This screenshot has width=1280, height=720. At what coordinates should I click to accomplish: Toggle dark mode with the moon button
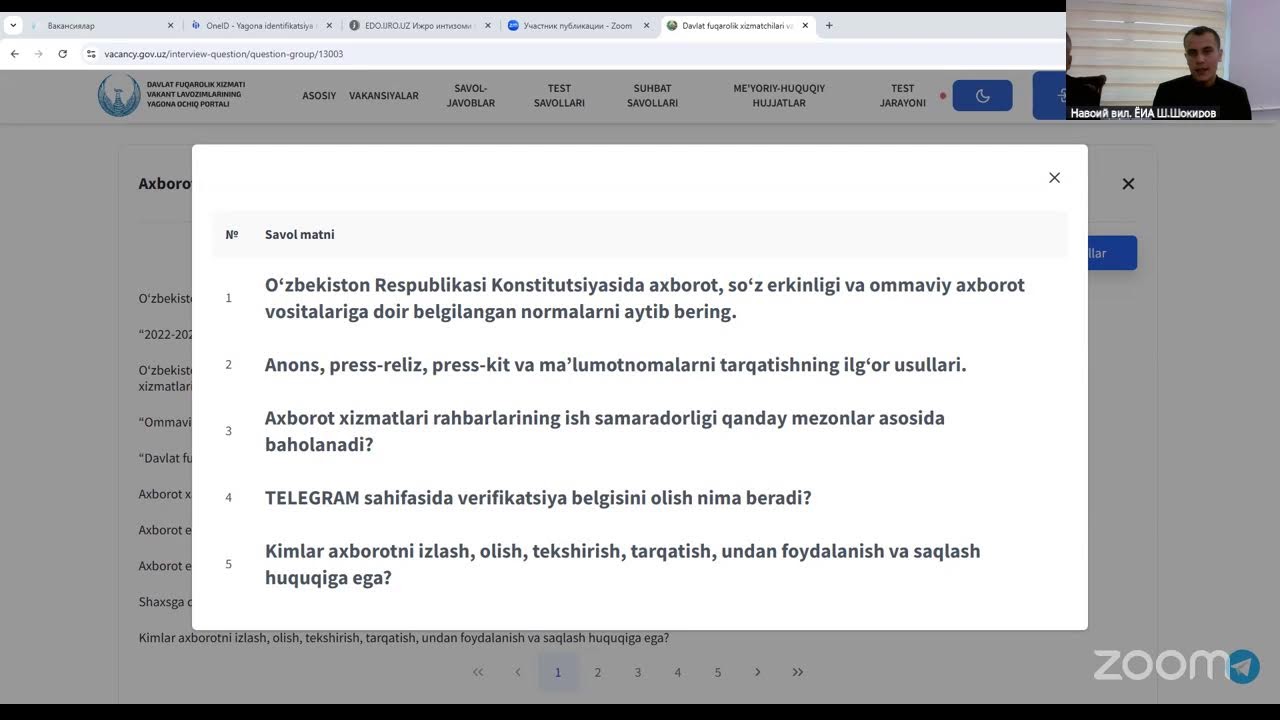(982, 96)
